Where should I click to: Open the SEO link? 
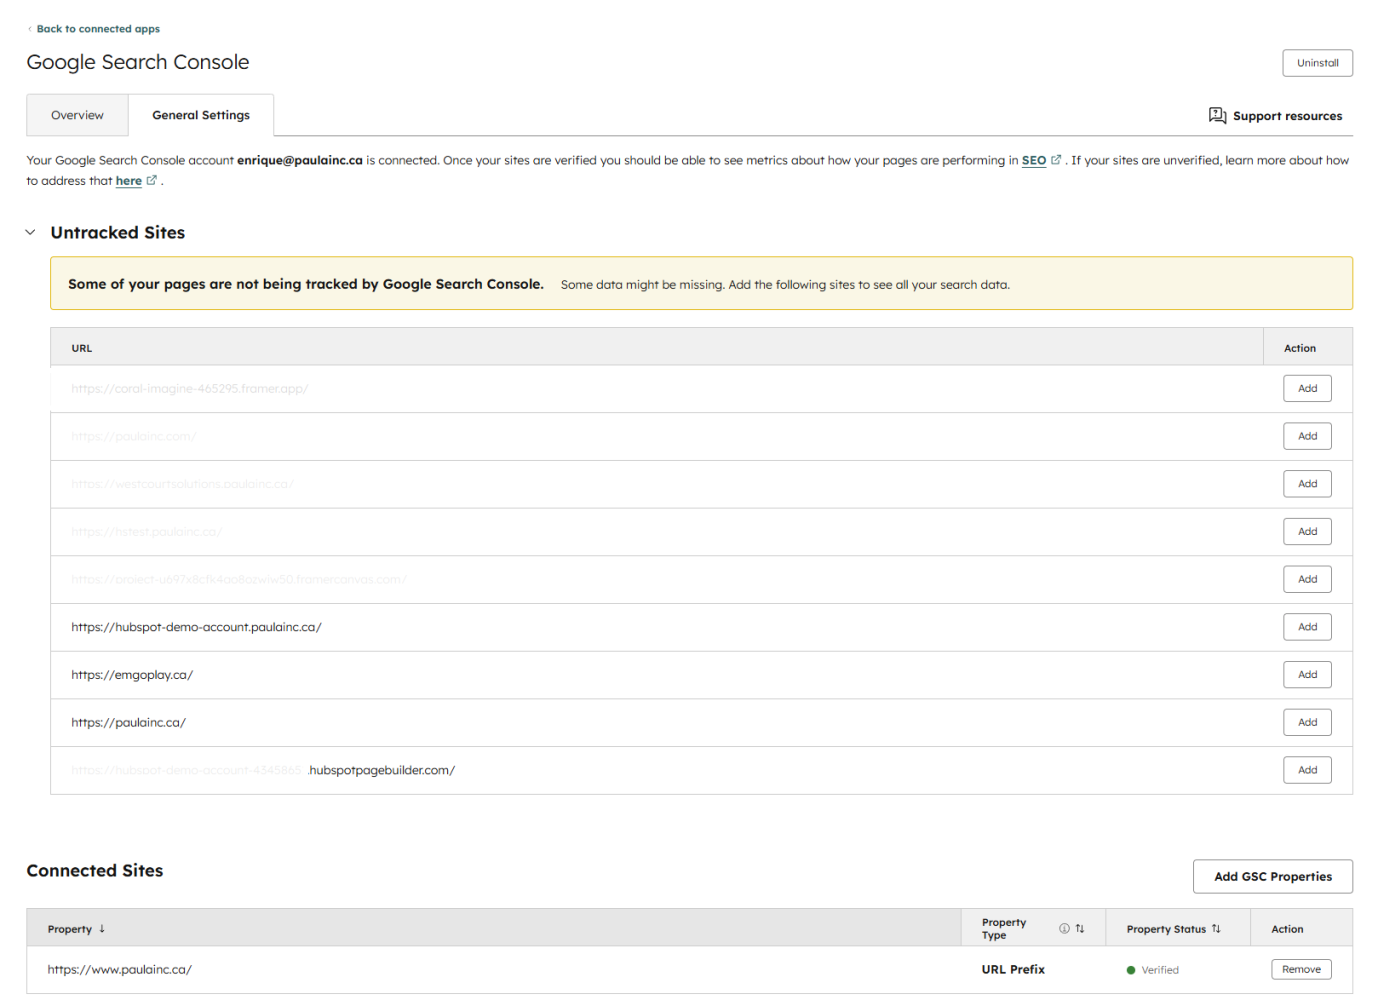(x=1033, y=160)
